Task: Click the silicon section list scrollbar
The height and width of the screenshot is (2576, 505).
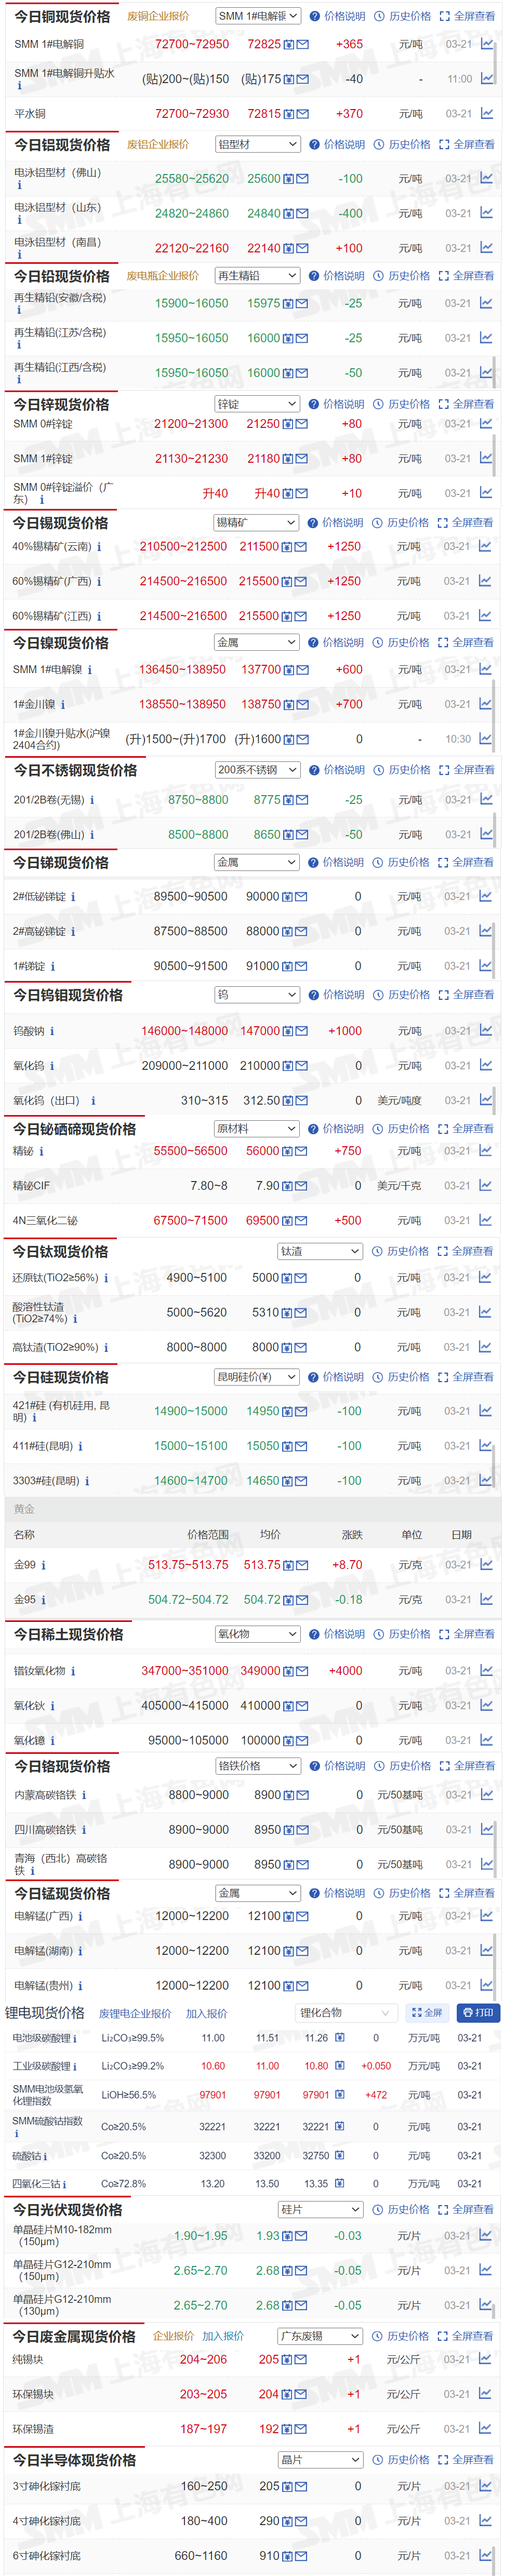Action: (x=494, y=1465)
